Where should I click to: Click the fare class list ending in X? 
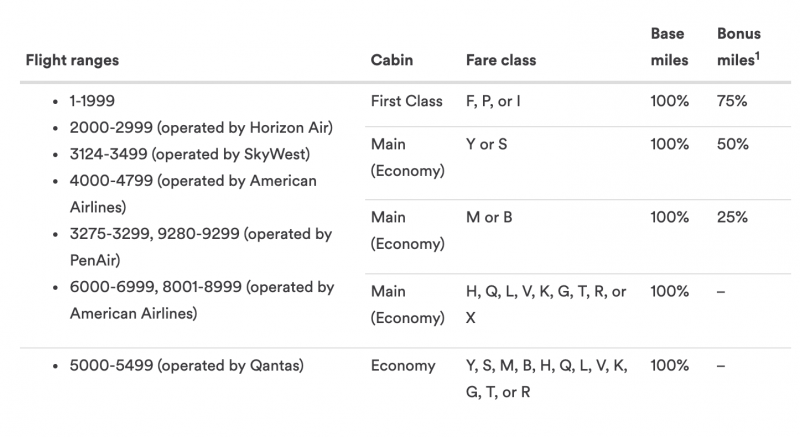(546, 304)
